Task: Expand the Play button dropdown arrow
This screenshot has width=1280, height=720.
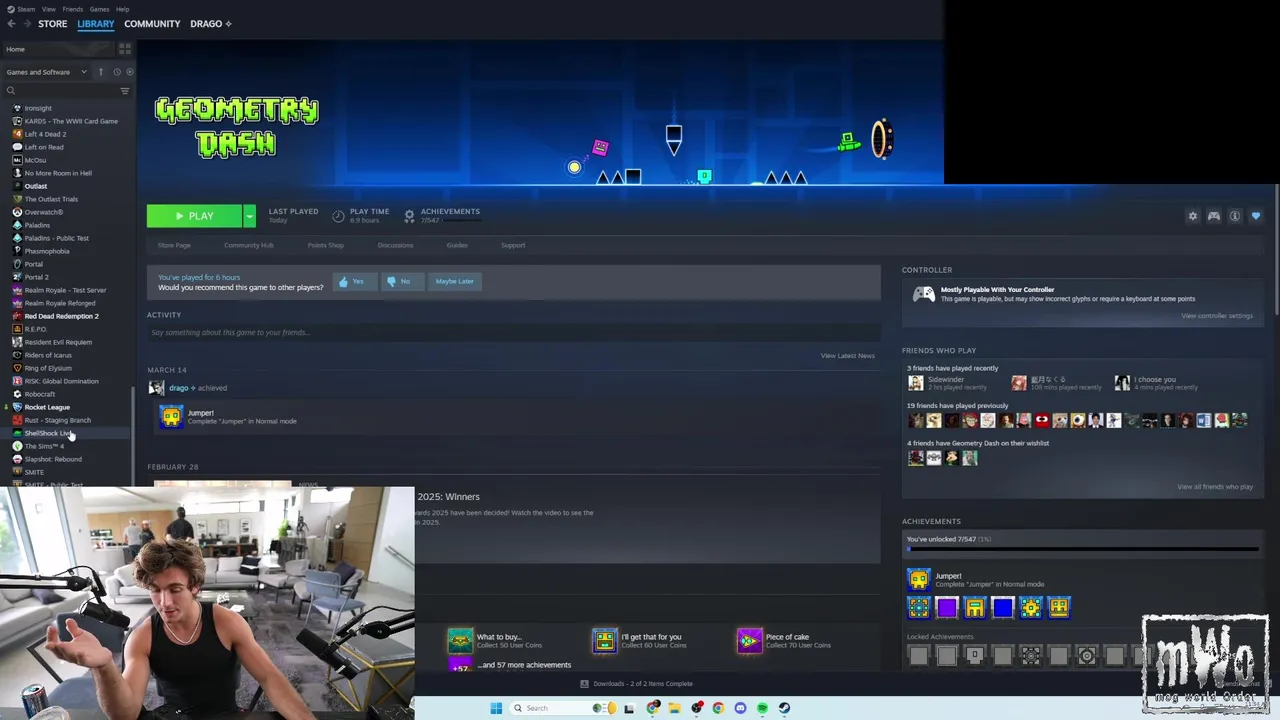Action: tap(249, 216)
